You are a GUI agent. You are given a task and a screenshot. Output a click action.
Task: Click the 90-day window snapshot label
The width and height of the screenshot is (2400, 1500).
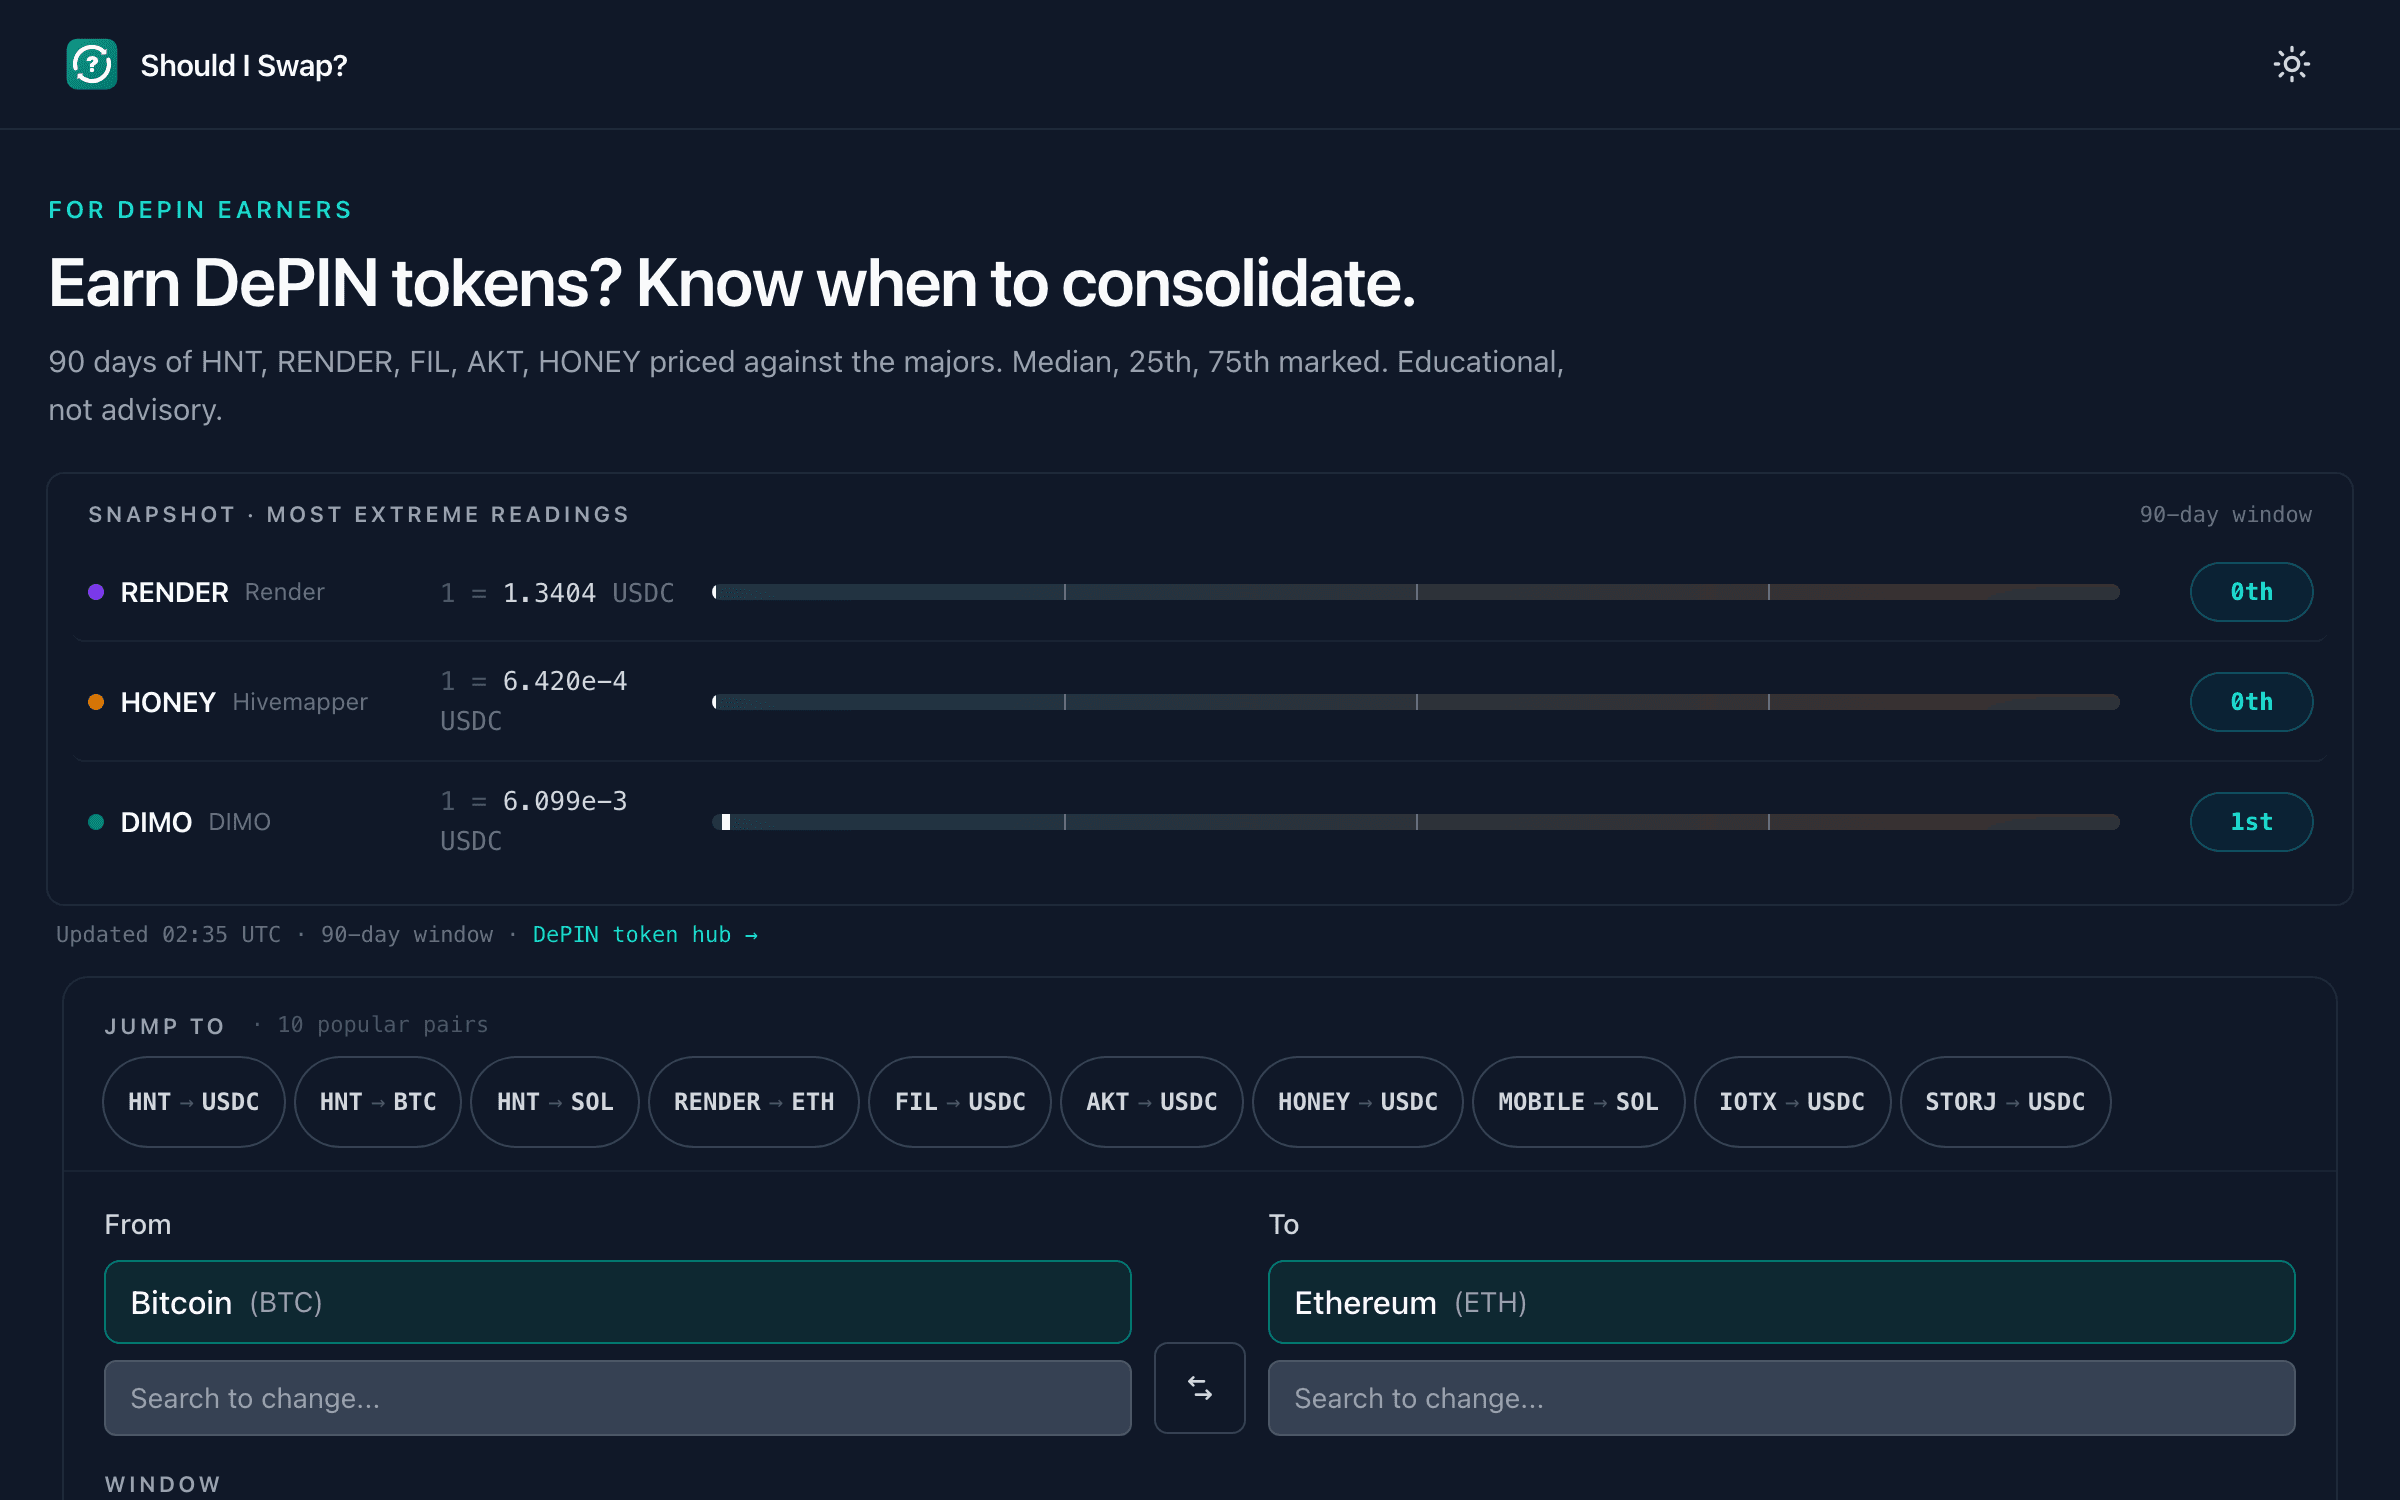pos(2225,515)
